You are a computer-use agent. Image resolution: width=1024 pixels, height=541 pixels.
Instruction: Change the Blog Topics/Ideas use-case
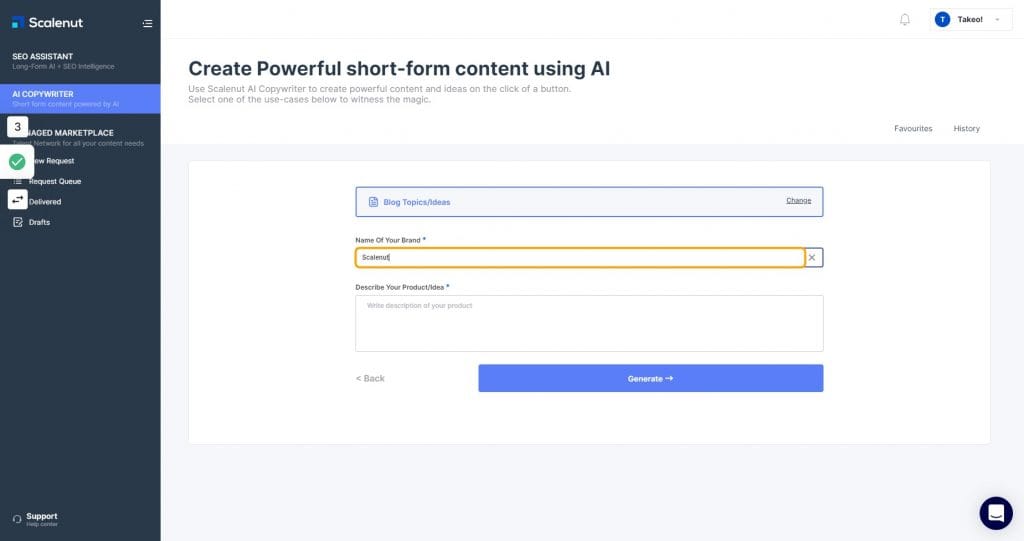tap(798, 201)
